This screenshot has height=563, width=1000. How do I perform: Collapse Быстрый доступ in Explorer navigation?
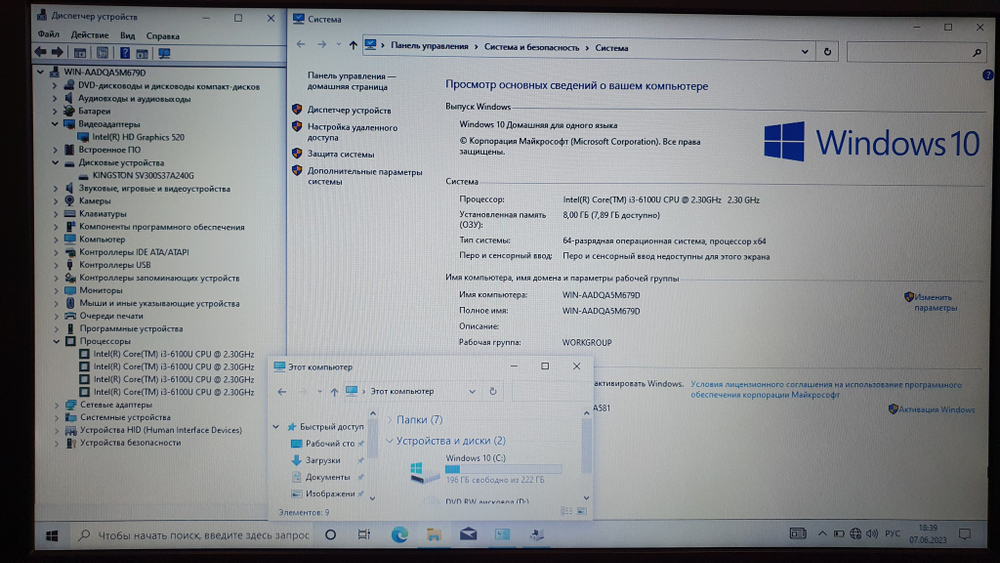pyautogui.click(x=276, y=427)
